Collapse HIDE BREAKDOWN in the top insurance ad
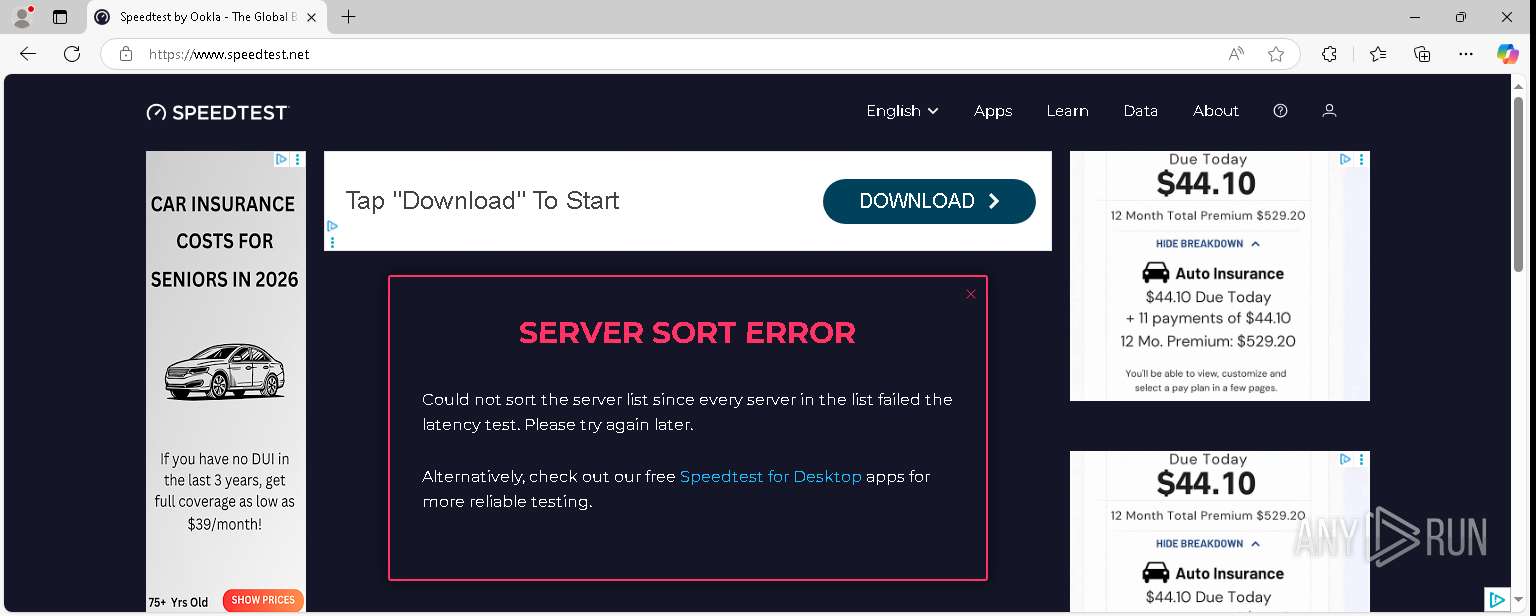 click(x=1208, y=244)
